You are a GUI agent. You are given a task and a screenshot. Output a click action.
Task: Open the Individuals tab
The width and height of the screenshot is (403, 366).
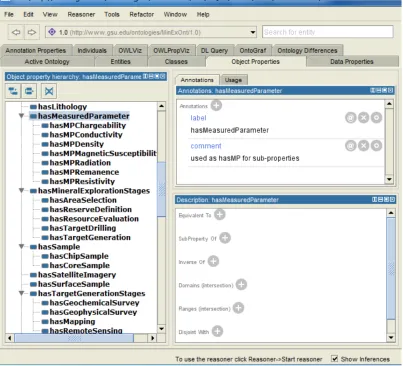(x=92, y=50)
